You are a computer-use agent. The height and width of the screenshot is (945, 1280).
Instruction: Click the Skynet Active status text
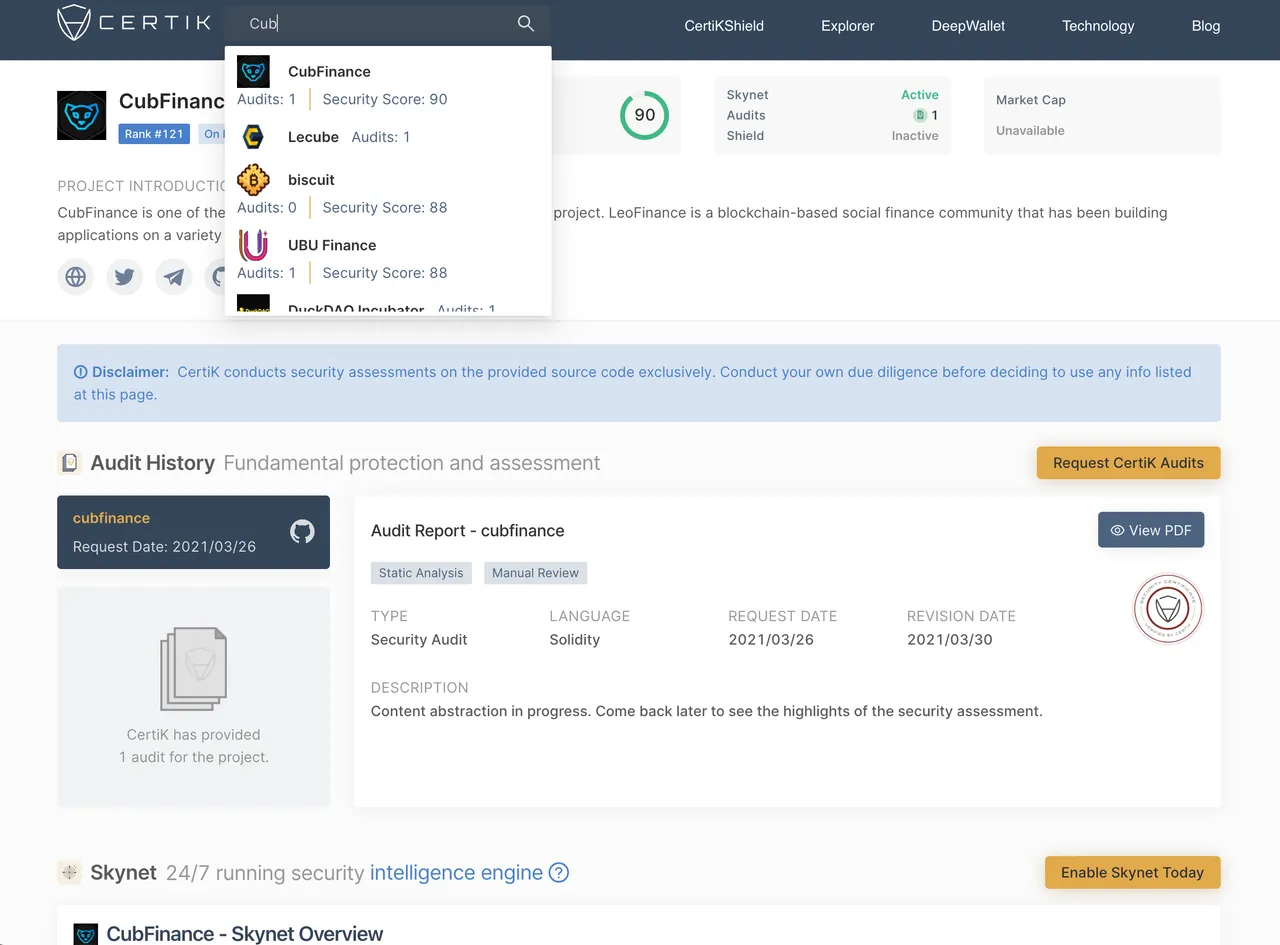pos(920,95)
